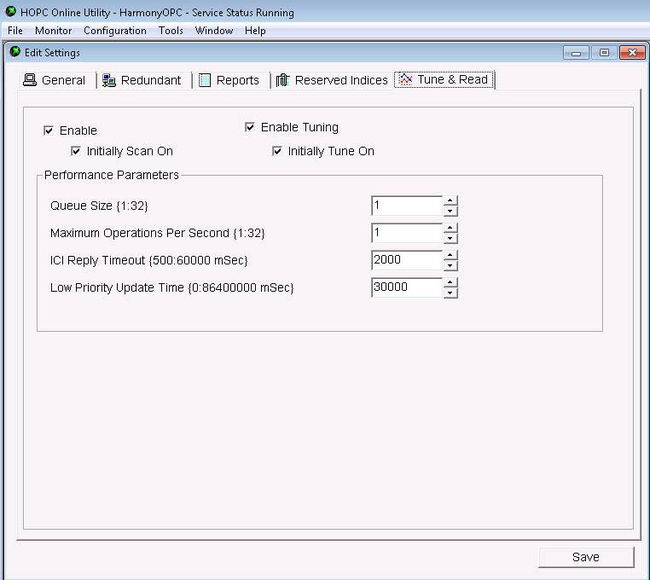
Task: Toggle the Initially Scan On checkbox
Action: pyautogui.click(x=76, y=151)
